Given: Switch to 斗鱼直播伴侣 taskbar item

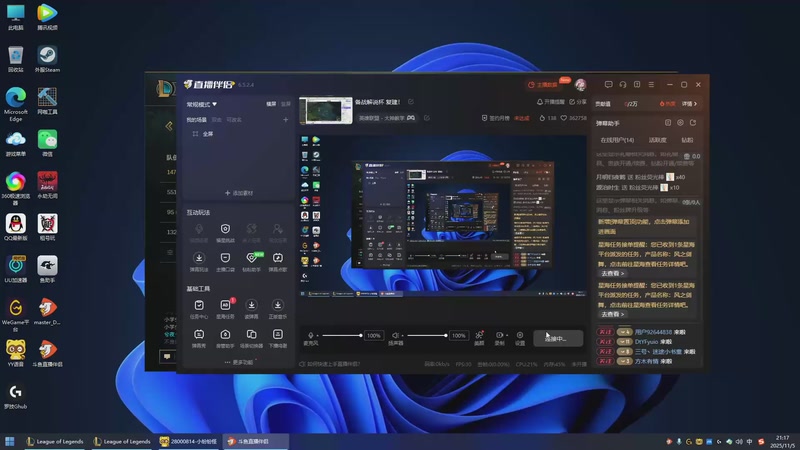Looking at the screenshot, I should click(256, 441).
